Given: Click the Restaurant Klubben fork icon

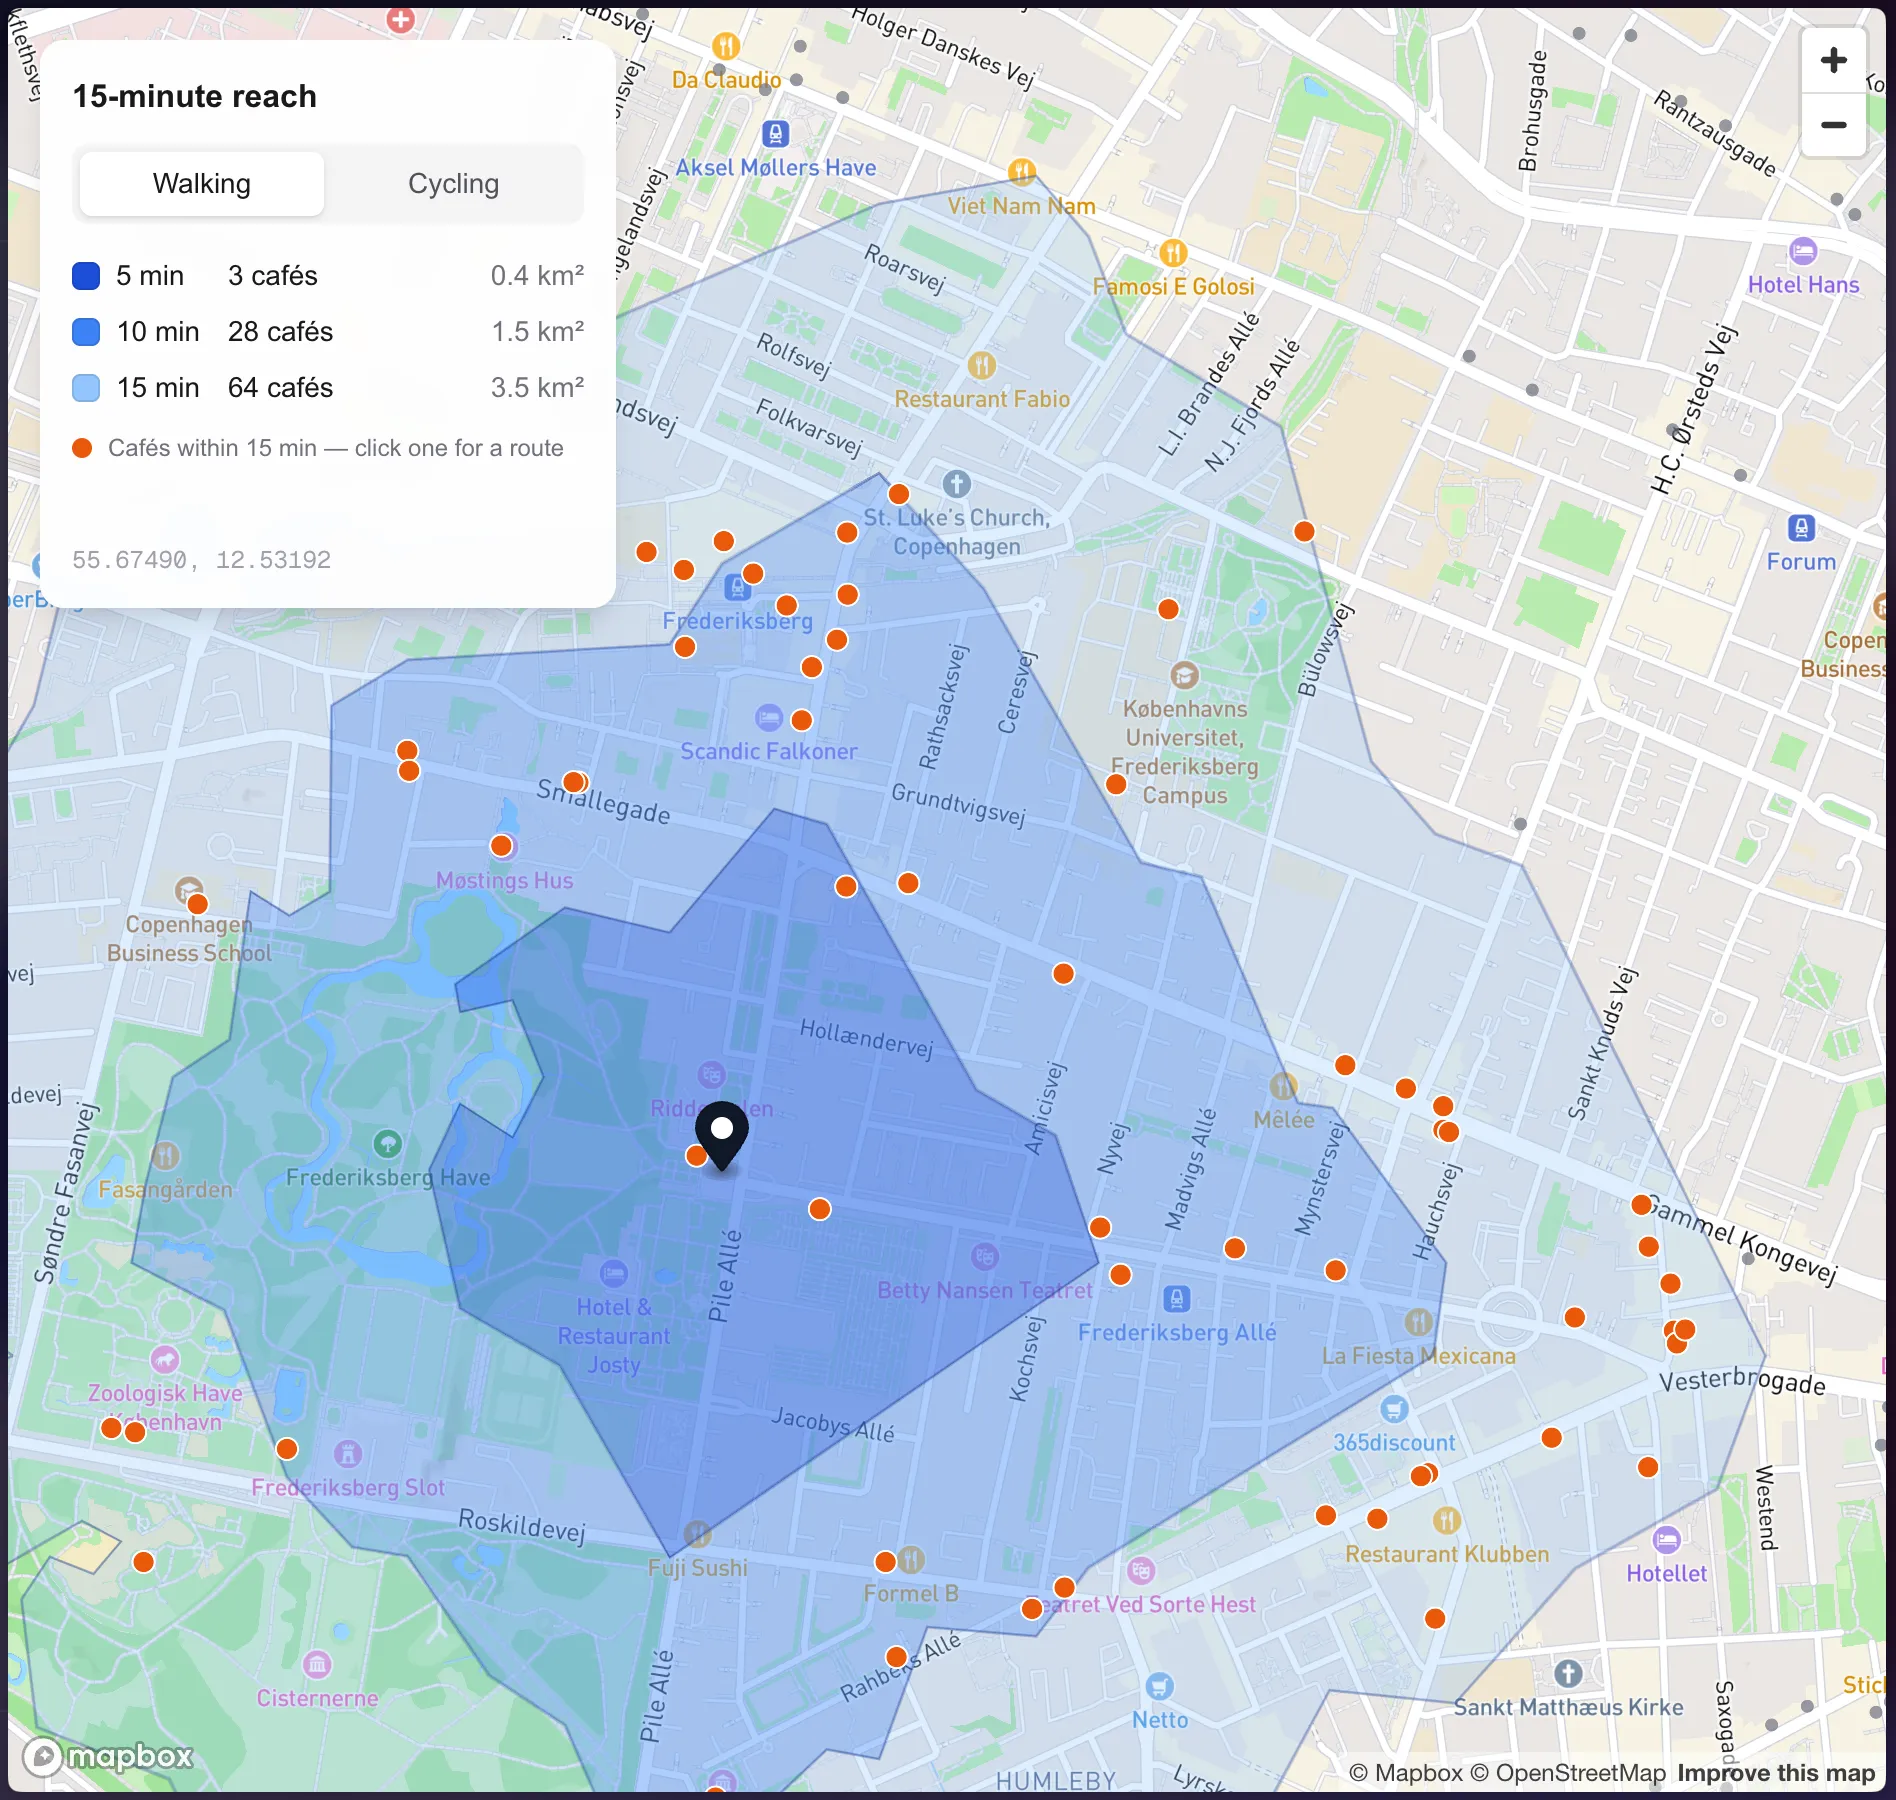Looking at the screenshot, I should [1446, 1520].
